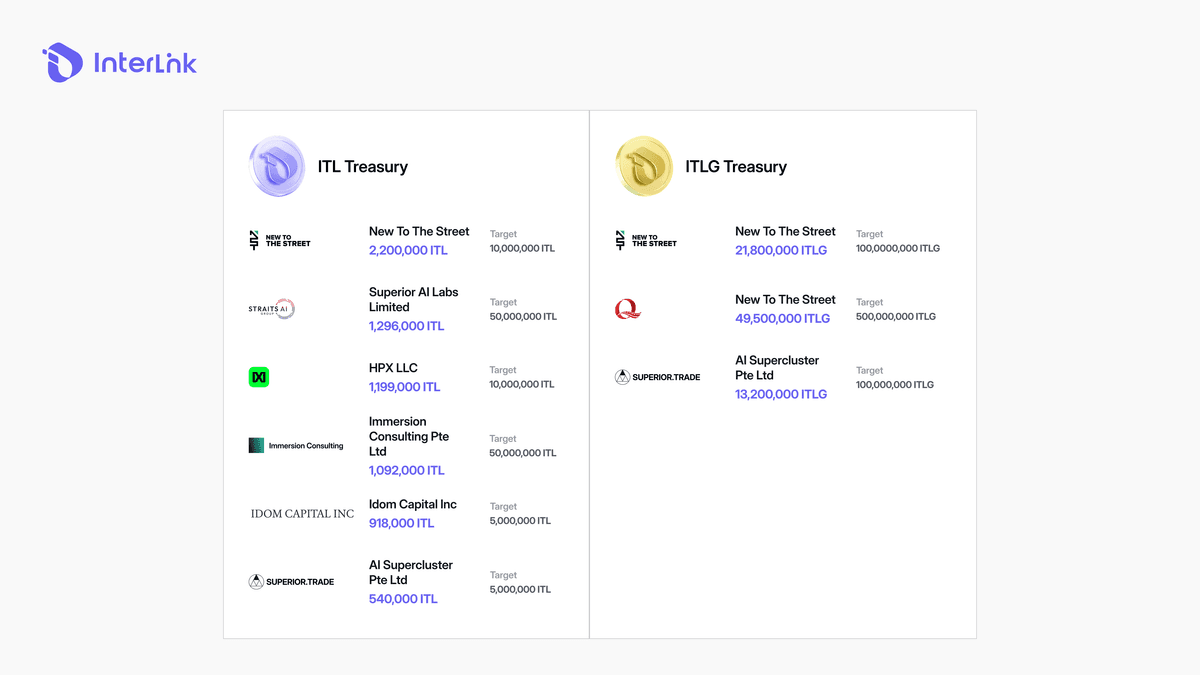1200x675 pixels.
Task: Click target value beside 2,200,000 ITL
Action: pyautogui.click(x=522, y=248)
